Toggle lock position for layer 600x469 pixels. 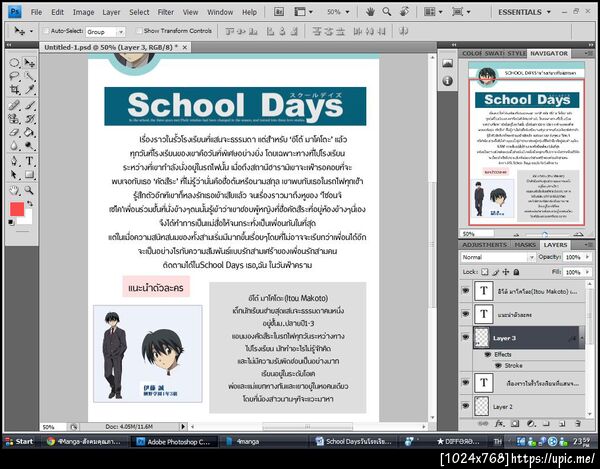coord(506,272)
